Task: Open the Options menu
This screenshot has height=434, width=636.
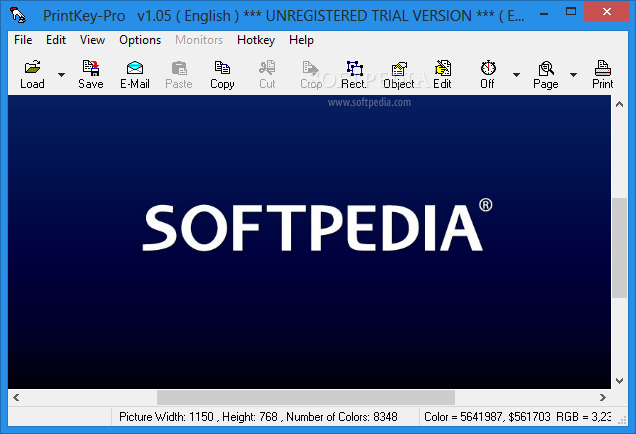Action: tap(140, 40)
